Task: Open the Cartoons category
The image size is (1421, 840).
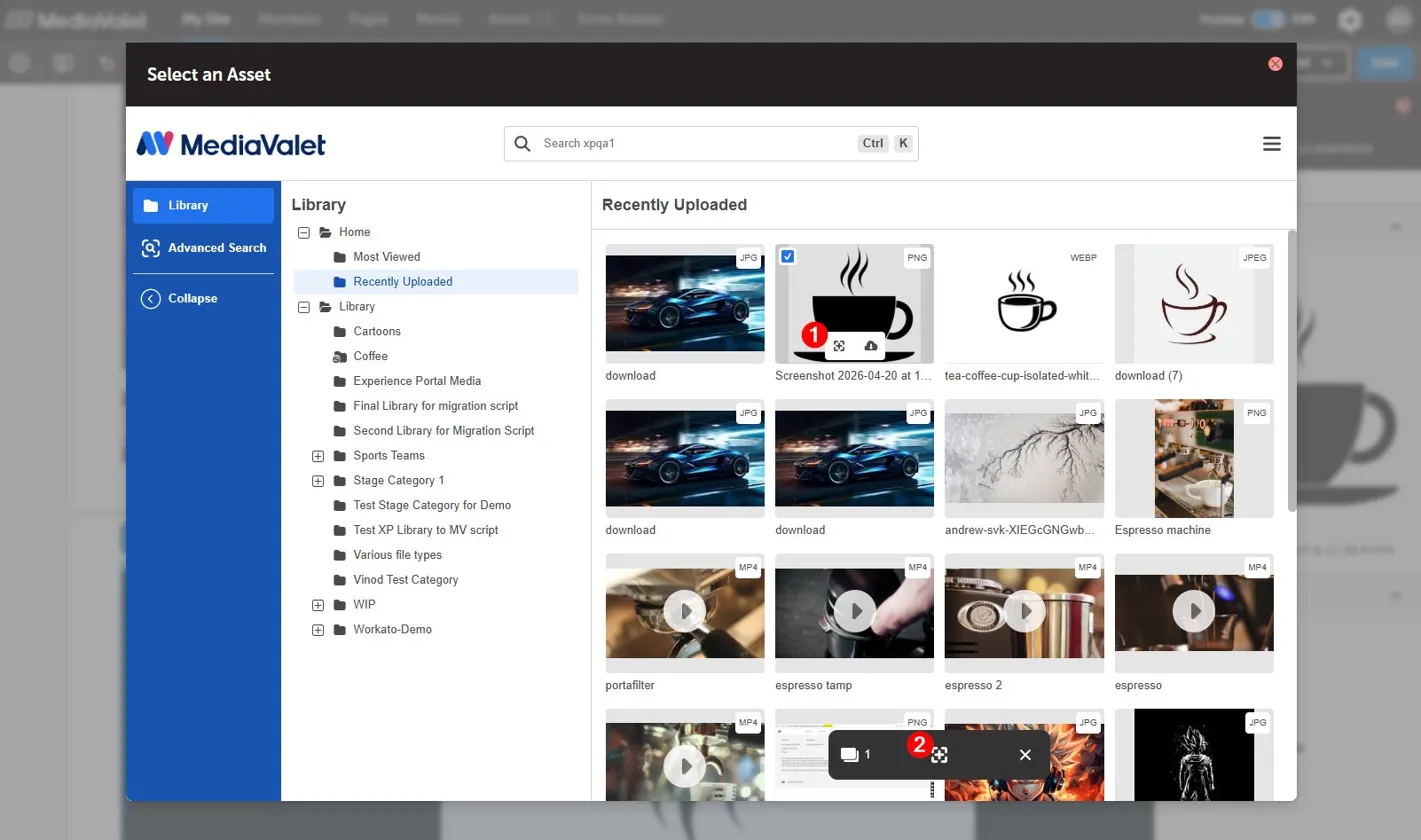Action: point(377,331)
